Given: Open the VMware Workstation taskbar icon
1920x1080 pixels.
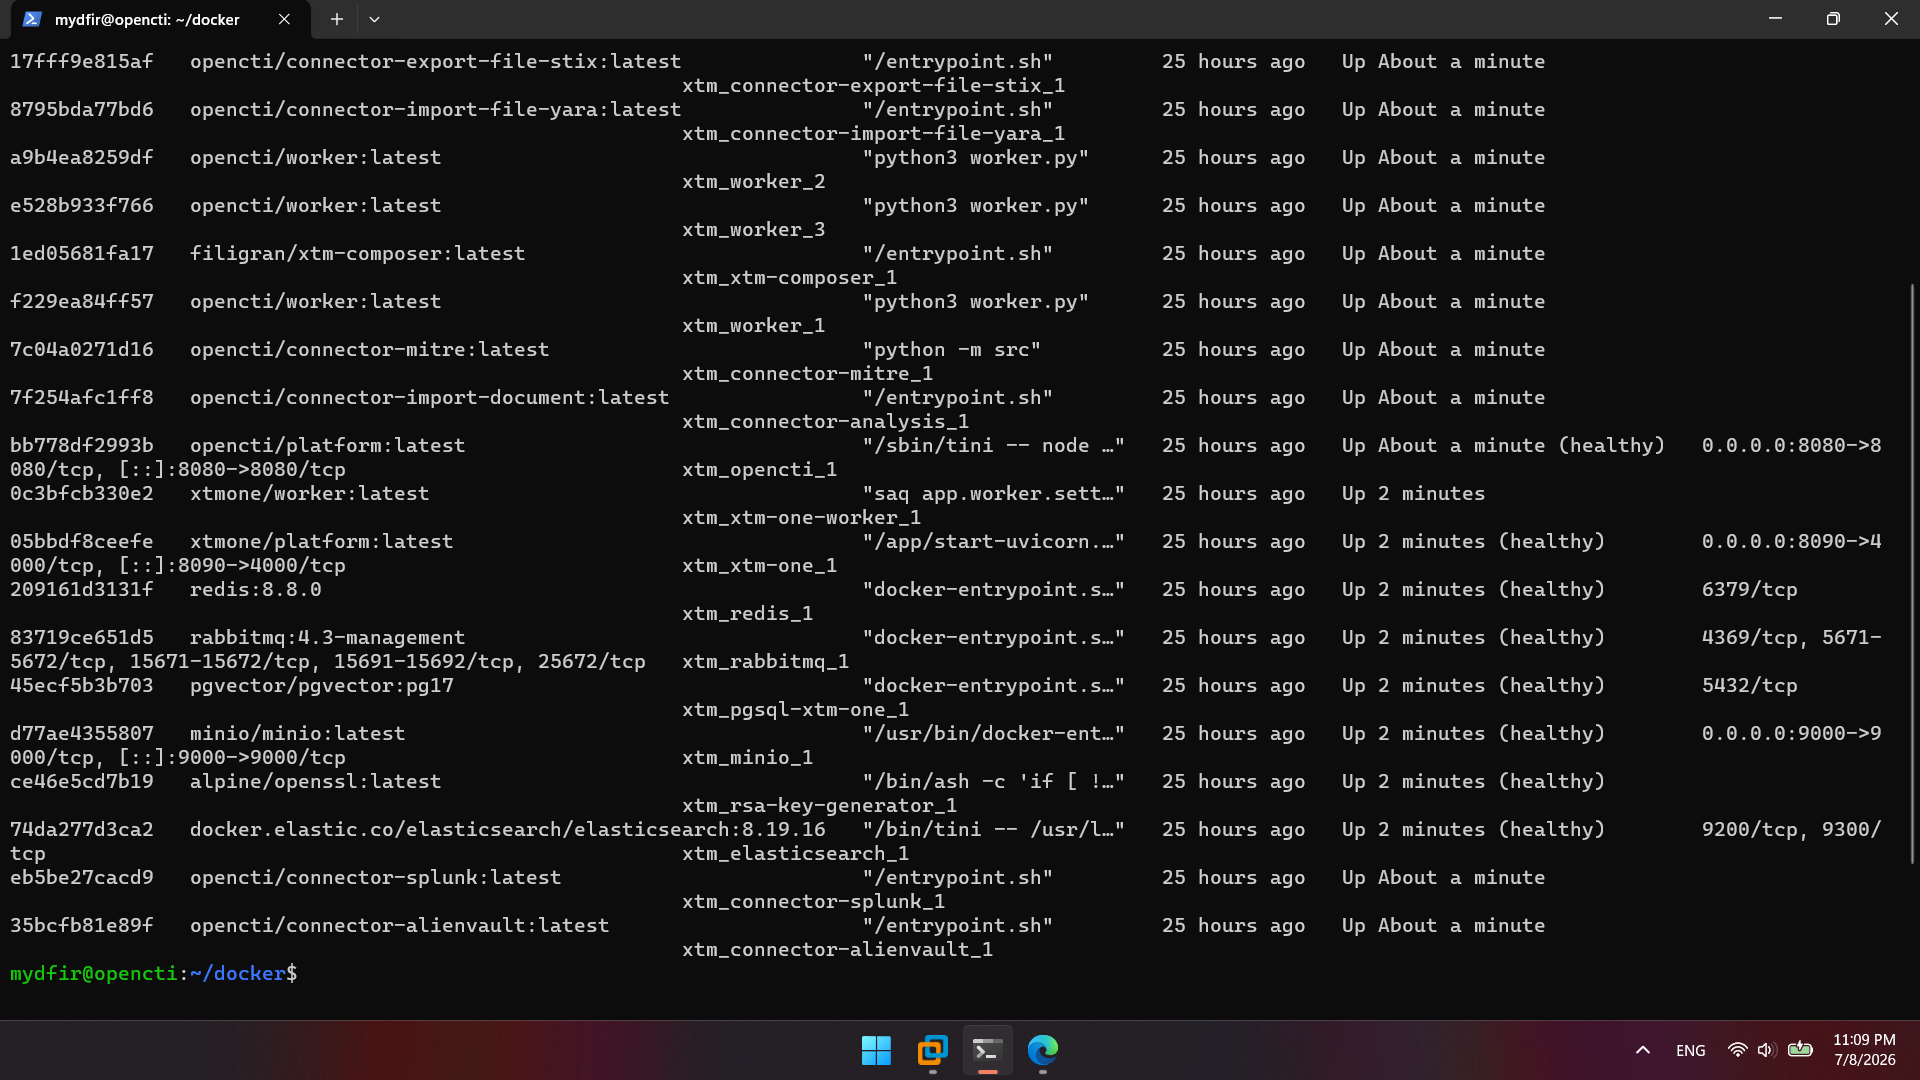Looking at the screenshot, I should pyautogui.click(x=932, y=1050).
